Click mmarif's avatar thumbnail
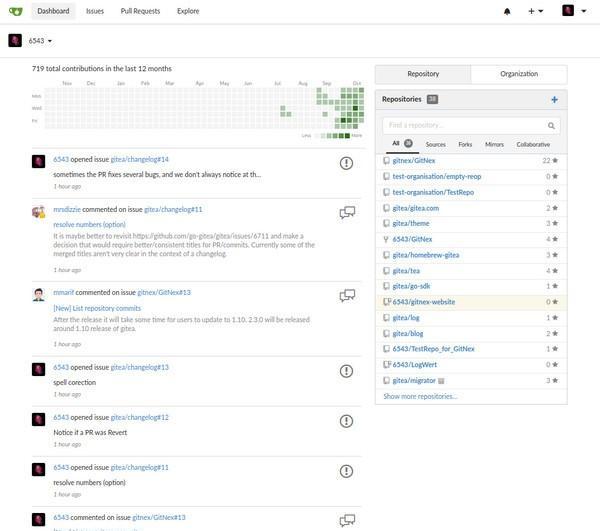 (38, 295)
